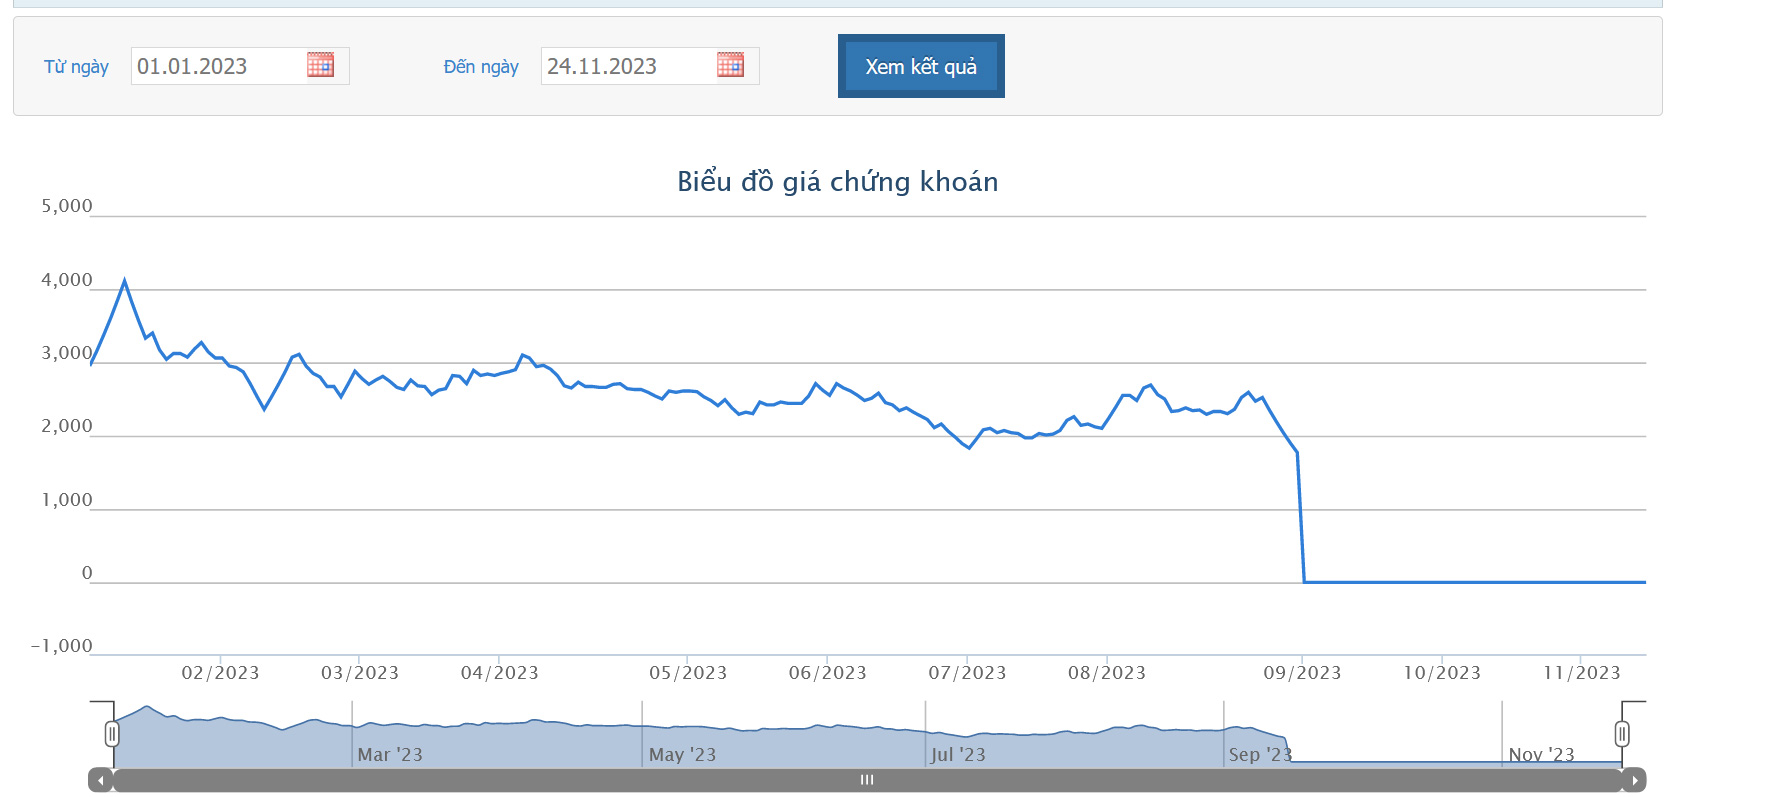Viewport: 1766px width, 797px height.
Task: Click the chart title Biểu đồ giá chứng khoán
Action: coord(837,181)
